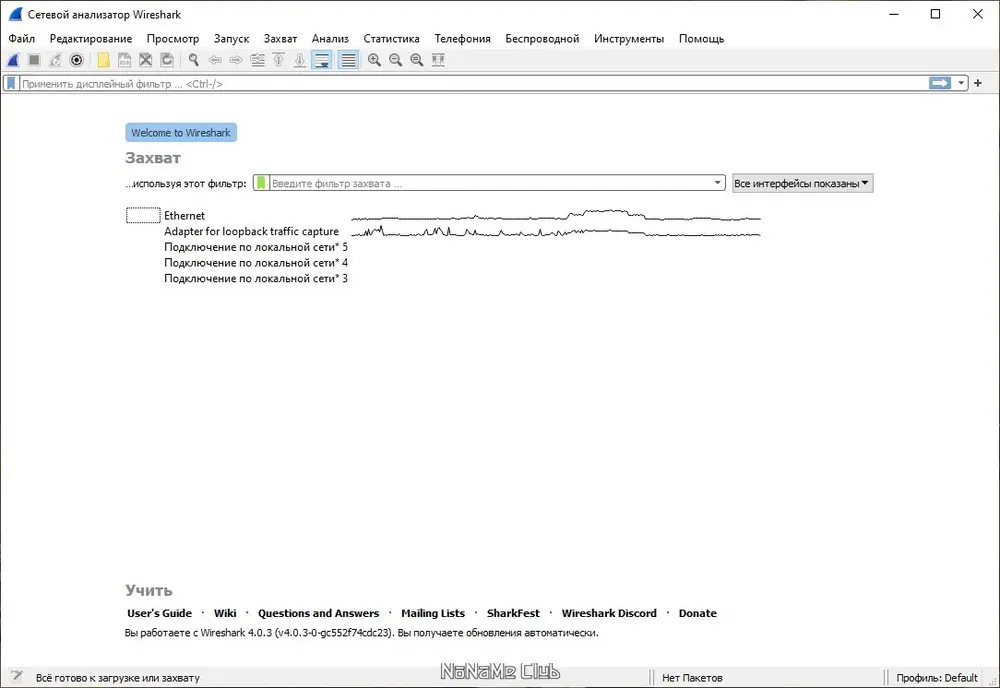Select the Ethernet interface
Image resolution: width=1000 pixels, height=688 pixels.
tap(184, 216)
